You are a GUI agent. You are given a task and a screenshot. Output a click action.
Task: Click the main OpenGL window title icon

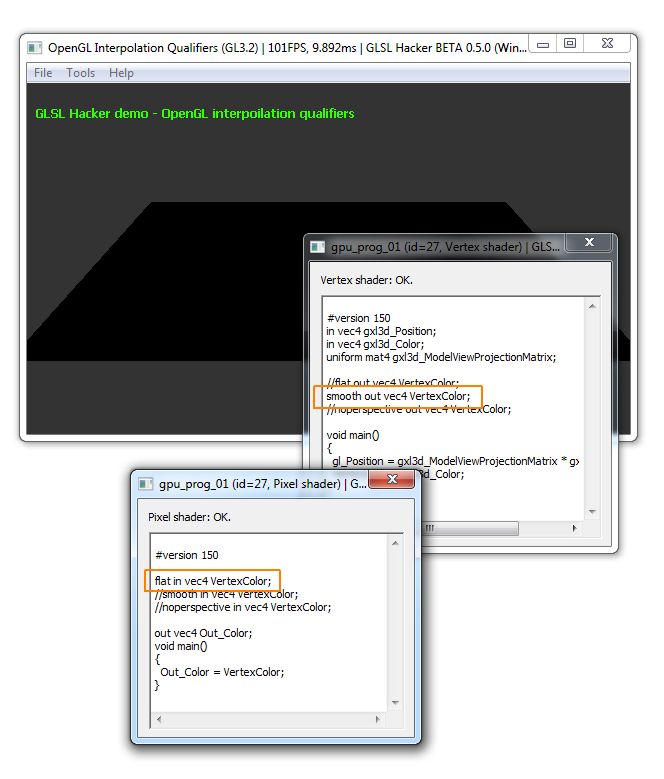[x=34, y=46]
